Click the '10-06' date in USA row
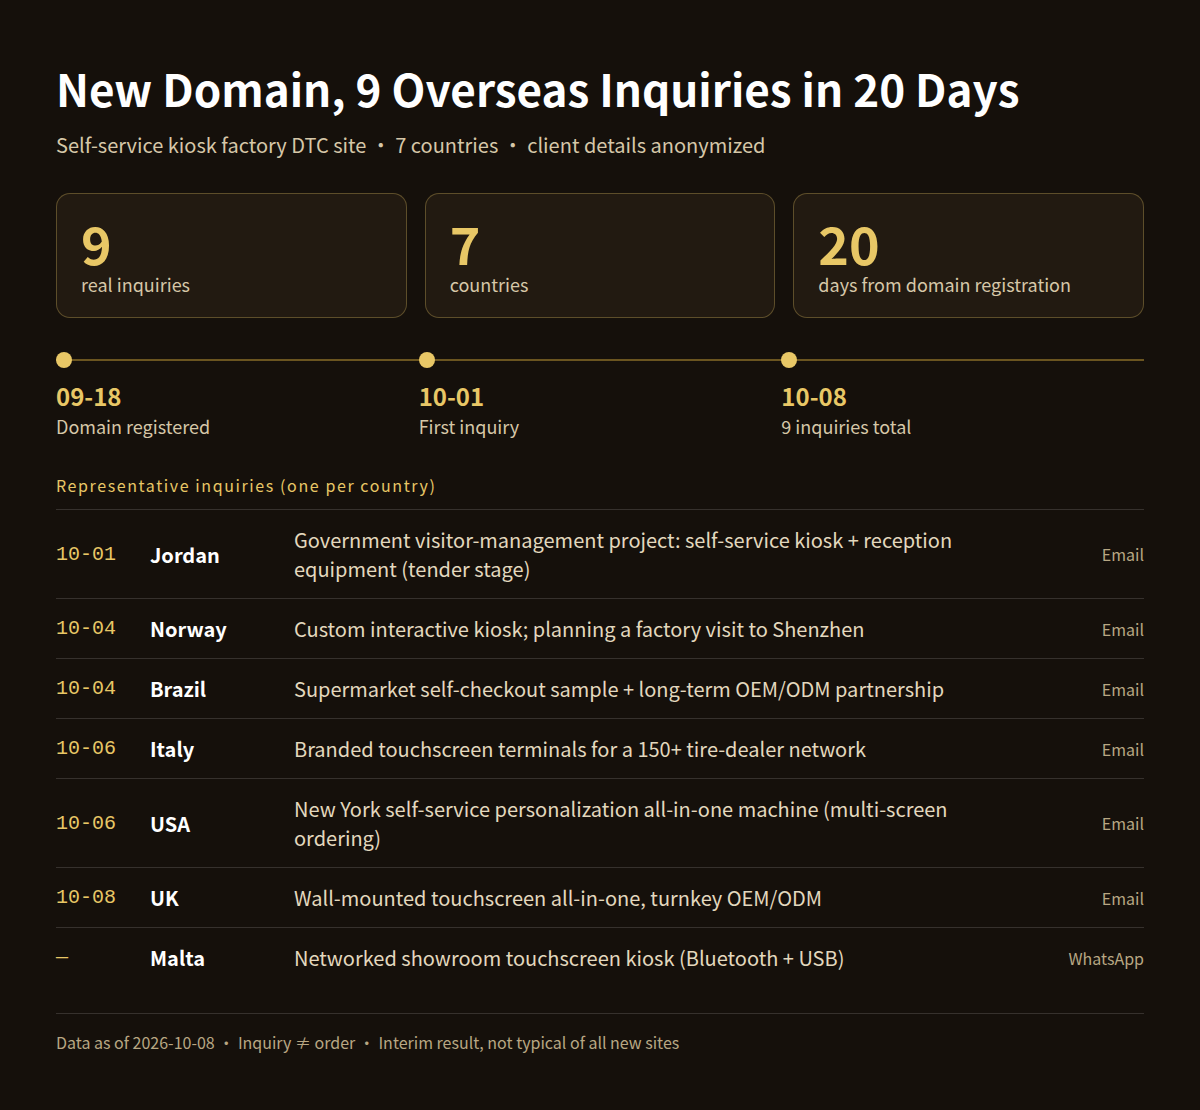 click(86, 823)
